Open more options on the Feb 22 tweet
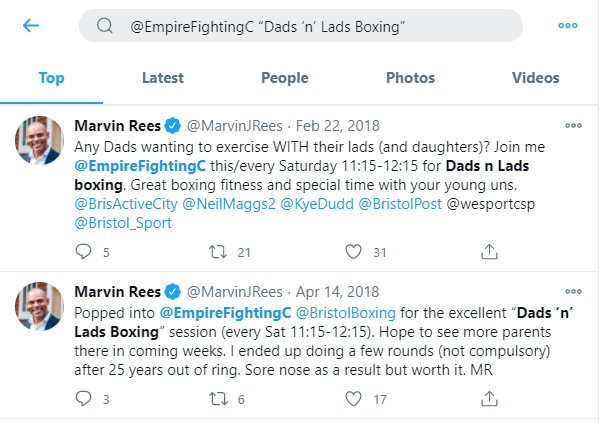This screenshot has height=425, width=600. pyautogui.click(x=573, y=126)
